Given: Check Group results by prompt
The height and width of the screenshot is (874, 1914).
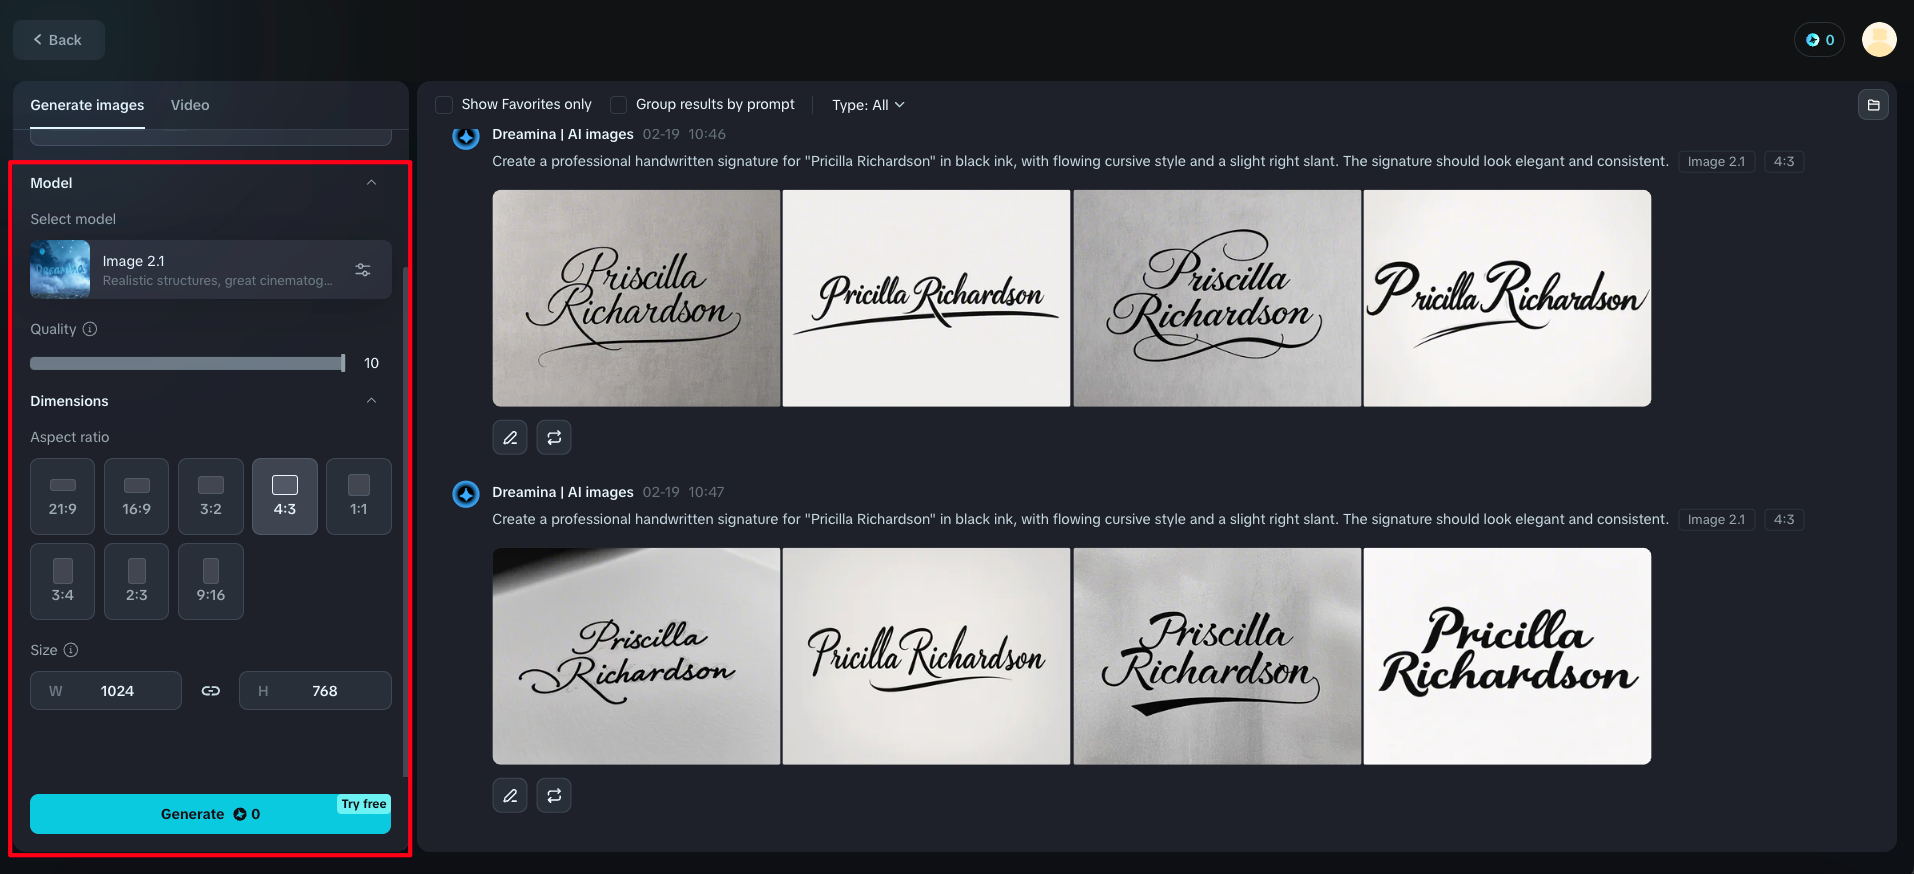Looking at the screenshot, I should pyautogui.click(x=619, y=105).
